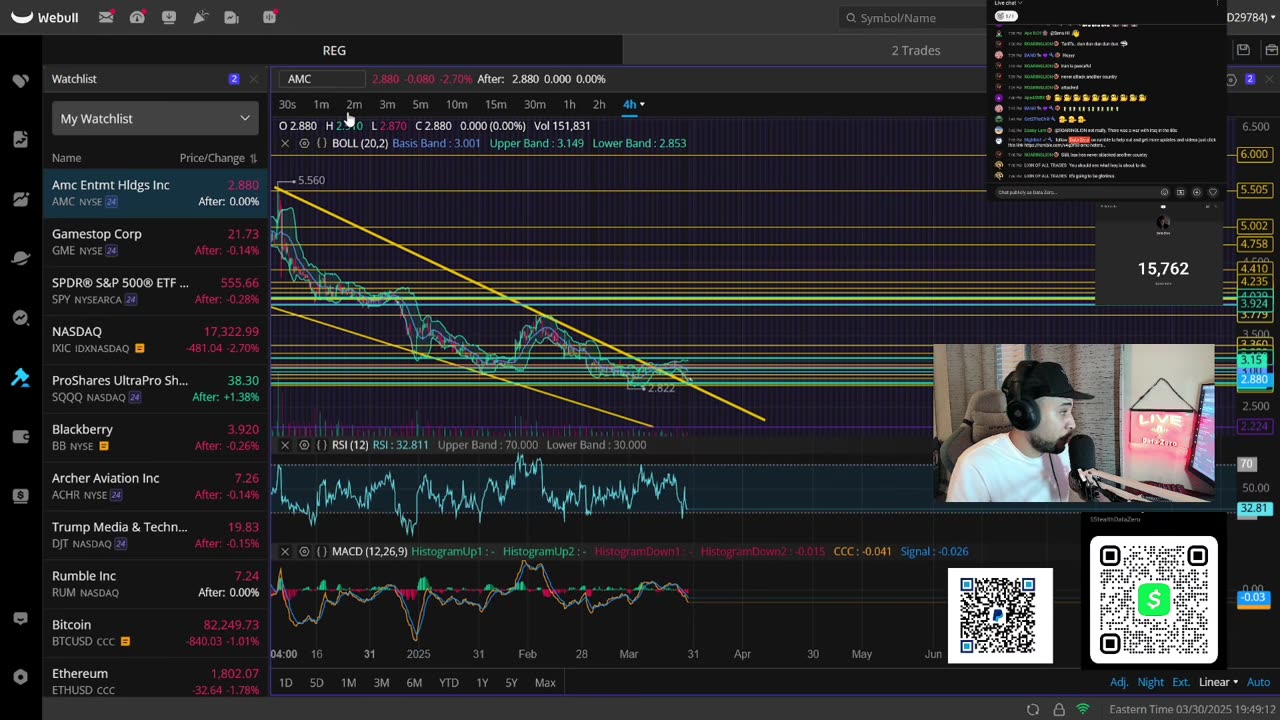Remove the MACD indicator with its X
The height and width of the screenshot is (720, 1280).
[285, 551]
